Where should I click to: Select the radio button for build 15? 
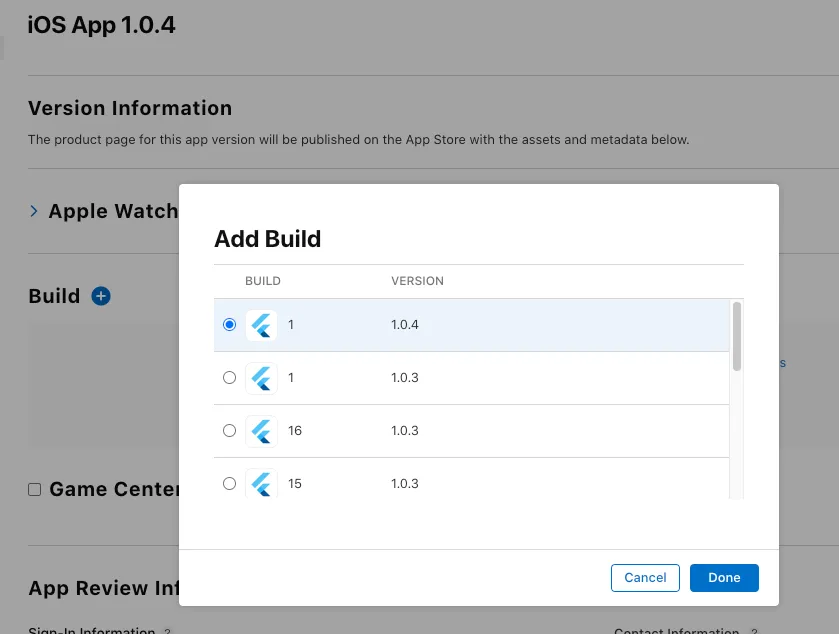pos(229,483)
